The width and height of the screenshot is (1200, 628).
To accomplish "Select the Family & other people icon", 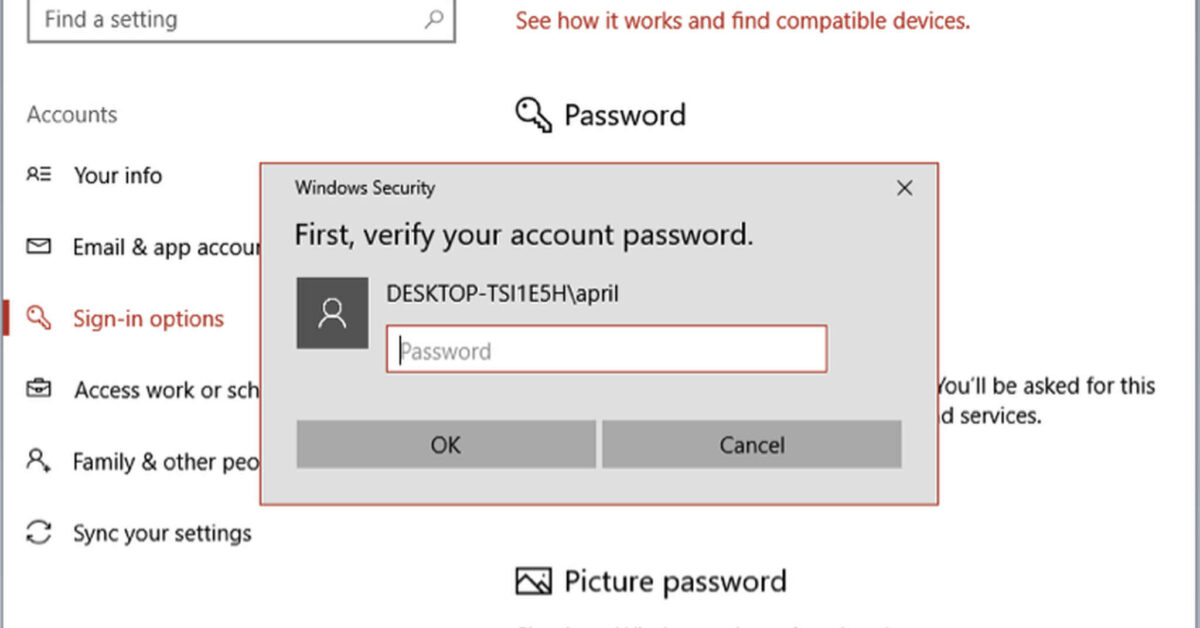I will point(38,461).
